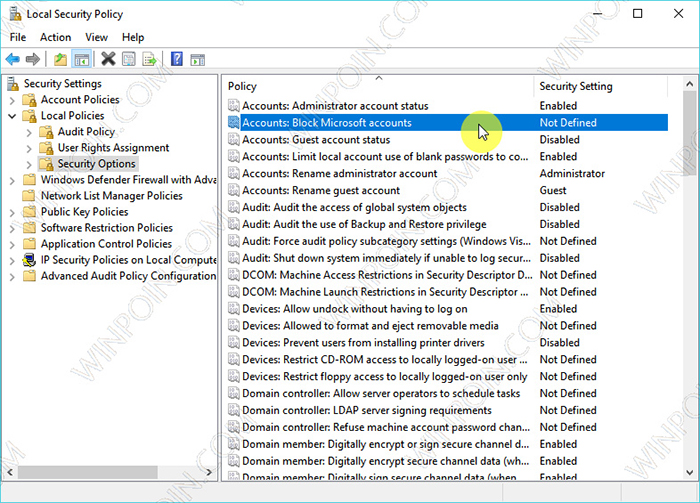Viewport: 700px width, 503px height.
Task: Expand Advanced Audit Policy Configuration node
Action: 12,277
